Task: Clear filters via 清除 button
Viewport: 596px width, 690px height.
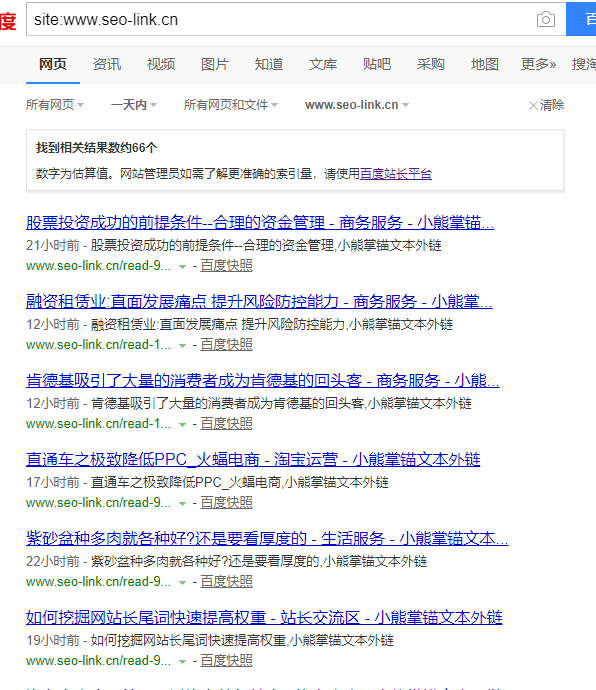Action: click(546, 105)
